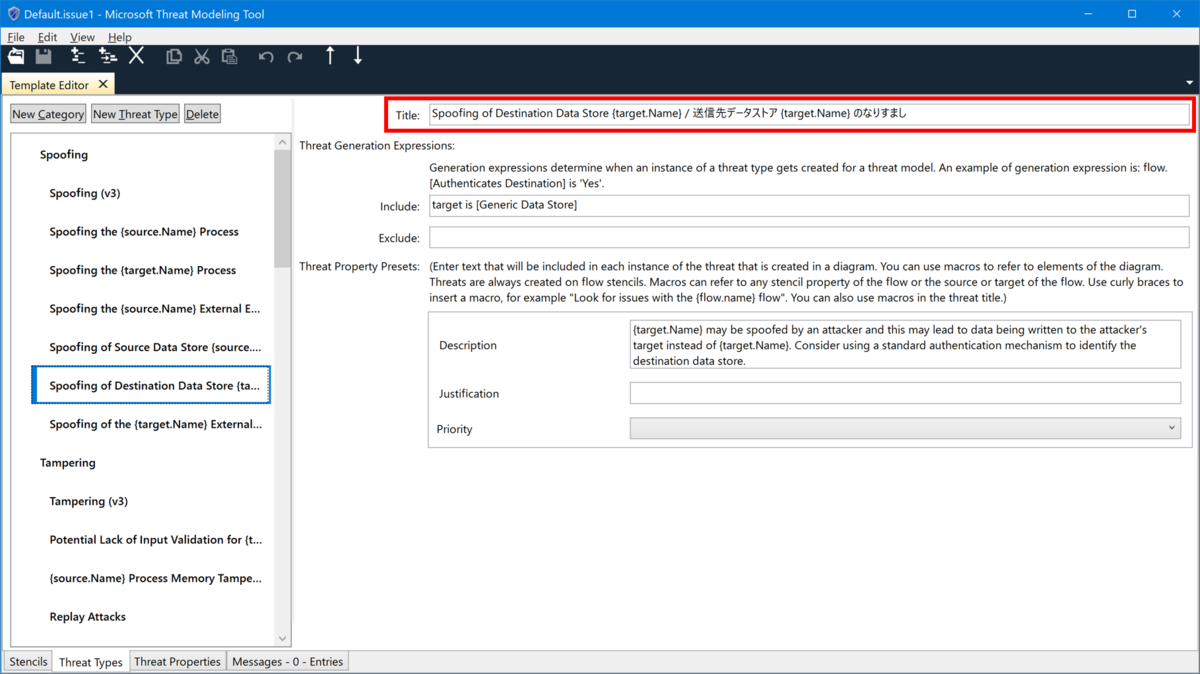Click the Move Up arrow icon
Image resolution: width=1200 pixels, height=674 pixels.
tap(330, 56)
